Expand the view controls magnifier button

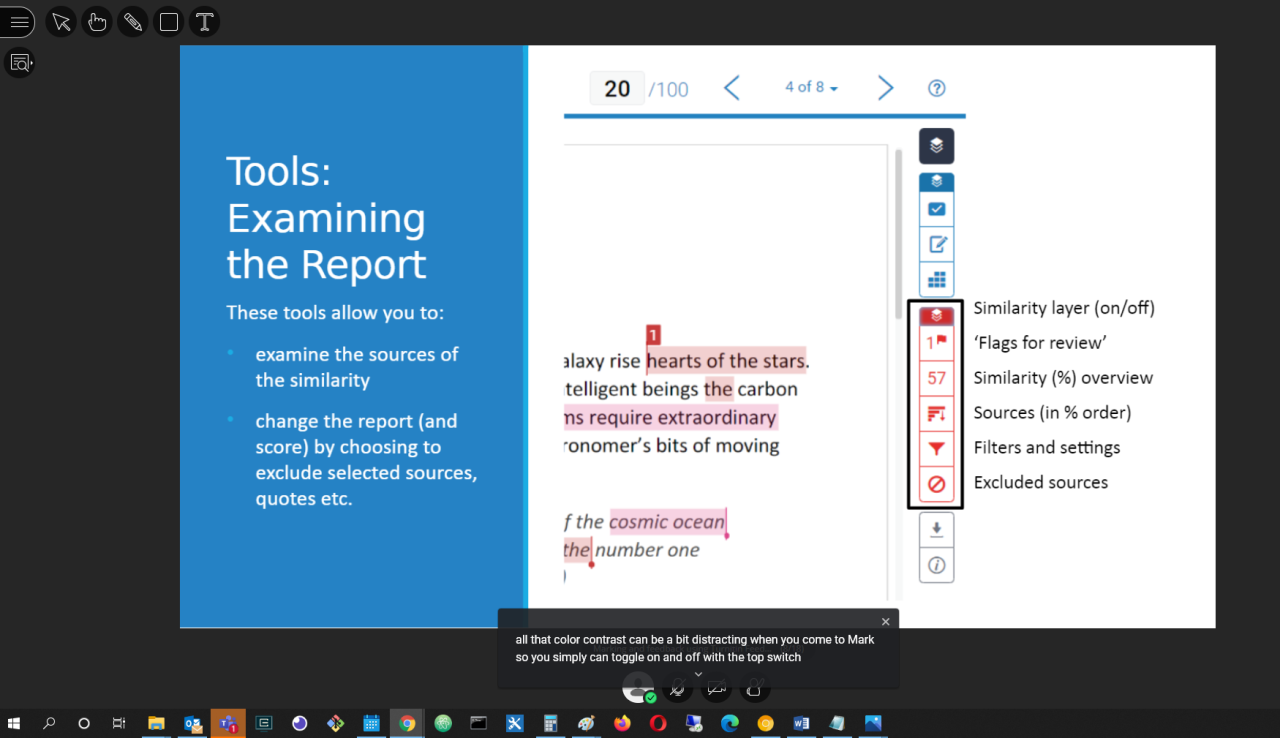coord(20,63)
